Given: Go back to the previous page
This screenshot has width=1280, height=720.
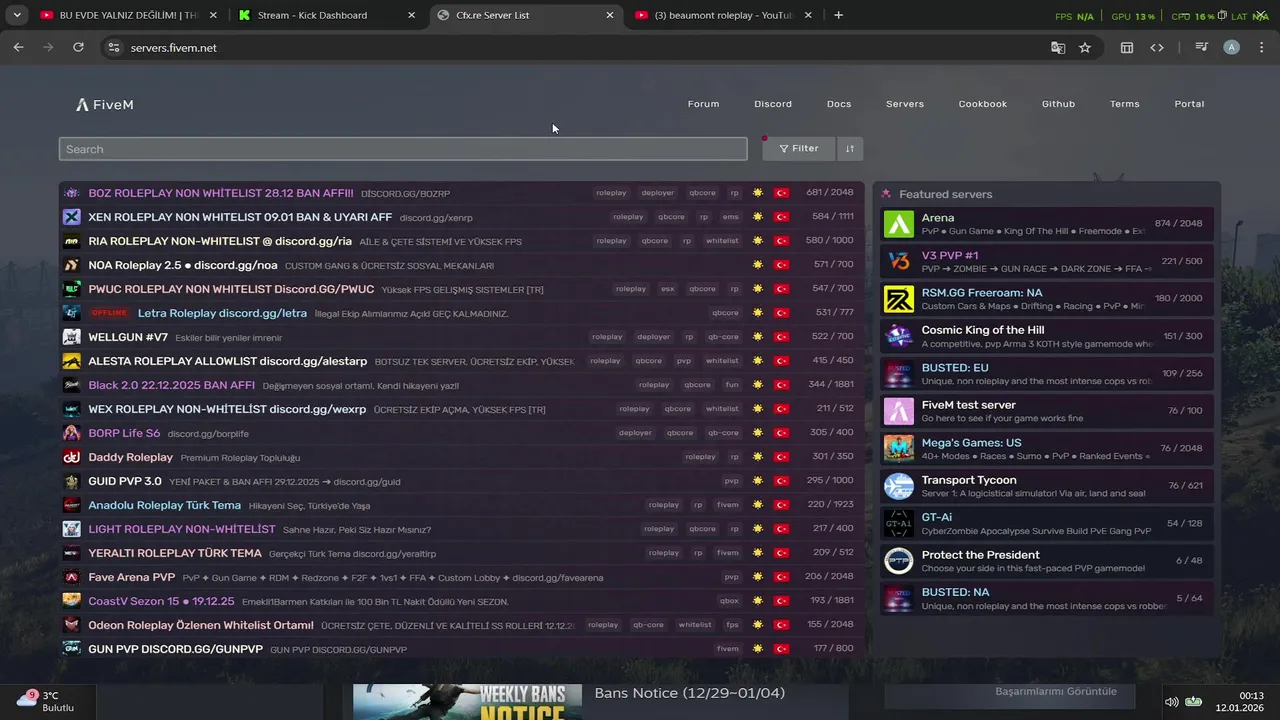Looking at the screenshot, I should pos(18,47).
